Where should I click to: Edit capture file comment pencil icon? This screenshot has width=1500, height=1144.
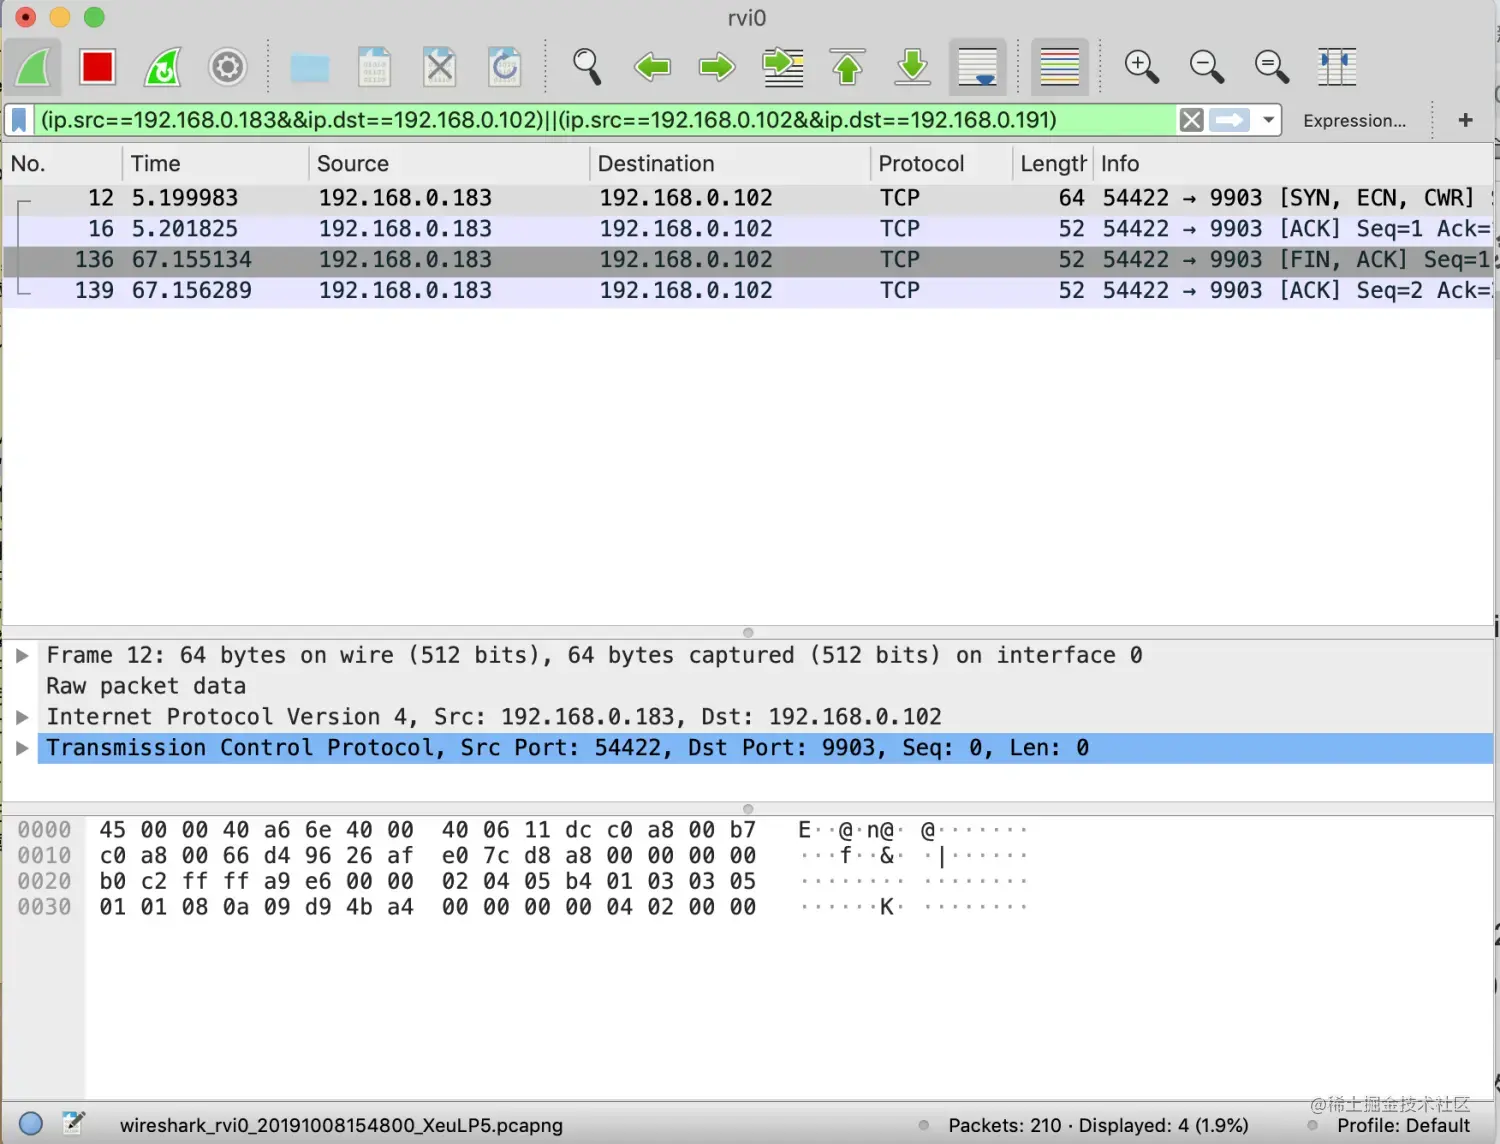(x=74, y=1124)
